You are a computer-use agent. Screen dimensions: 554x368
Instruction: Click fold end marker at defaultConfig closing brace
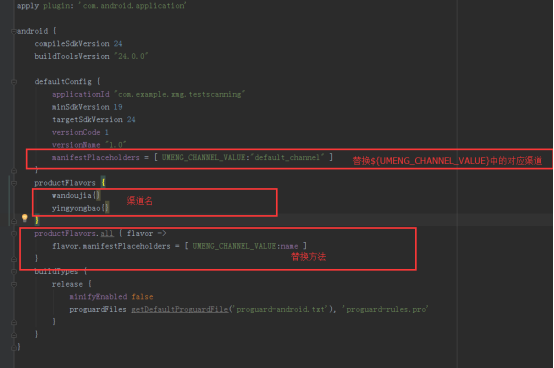[14, 171]
